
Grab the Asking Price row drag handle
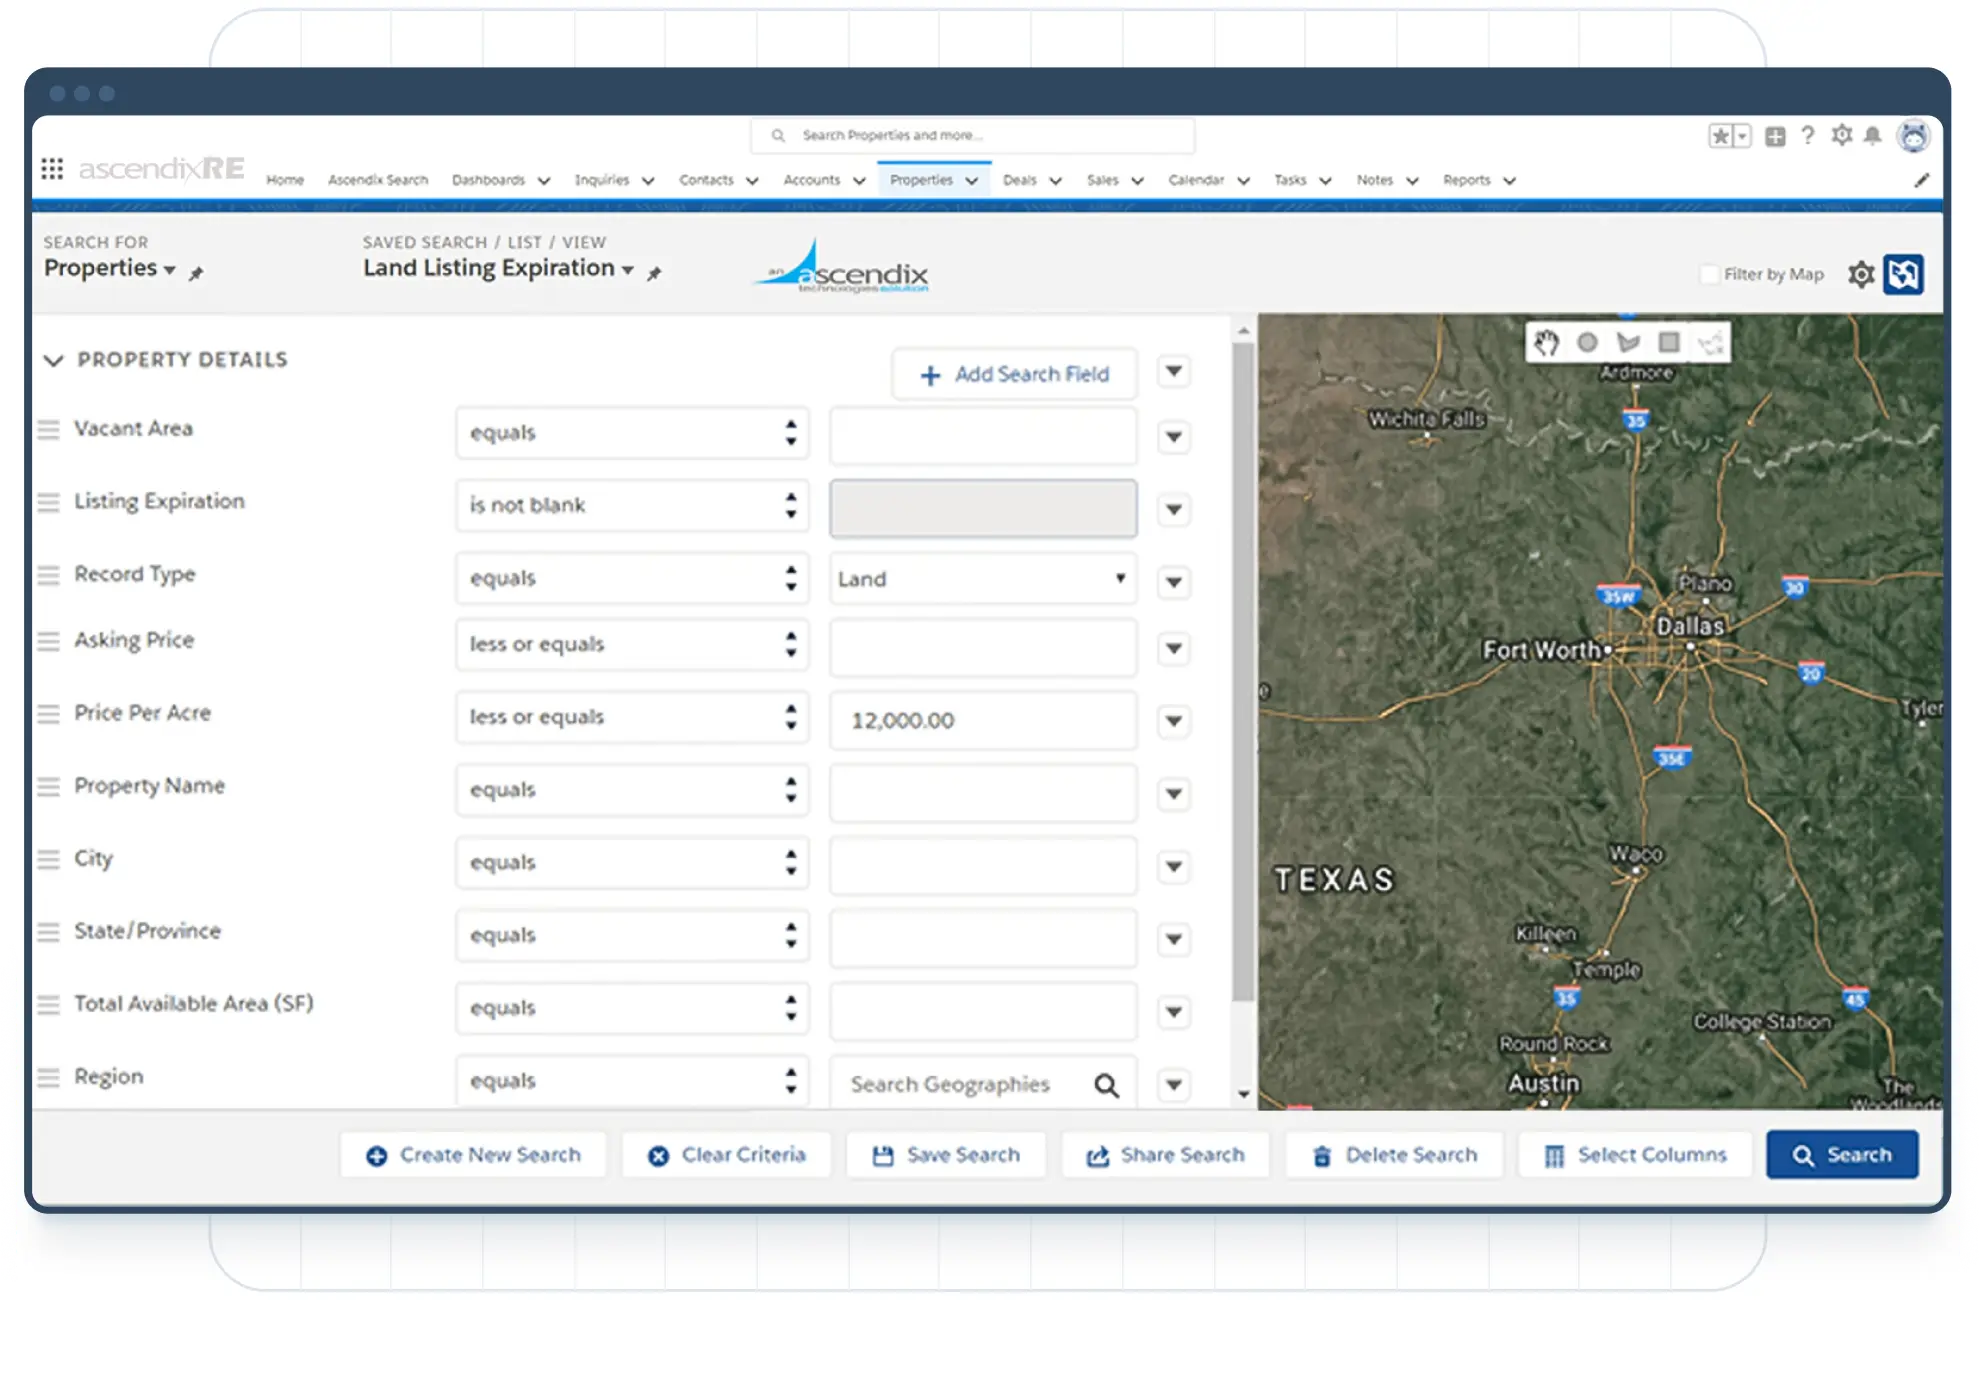point(48,641)
